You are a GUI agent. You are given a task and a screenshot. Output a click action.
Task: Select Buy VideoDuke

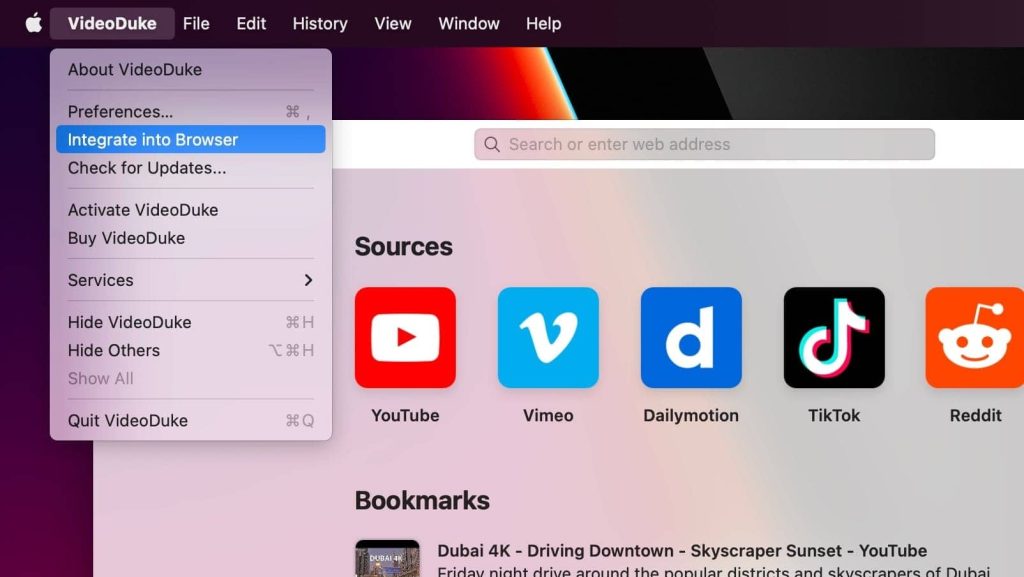191,238
